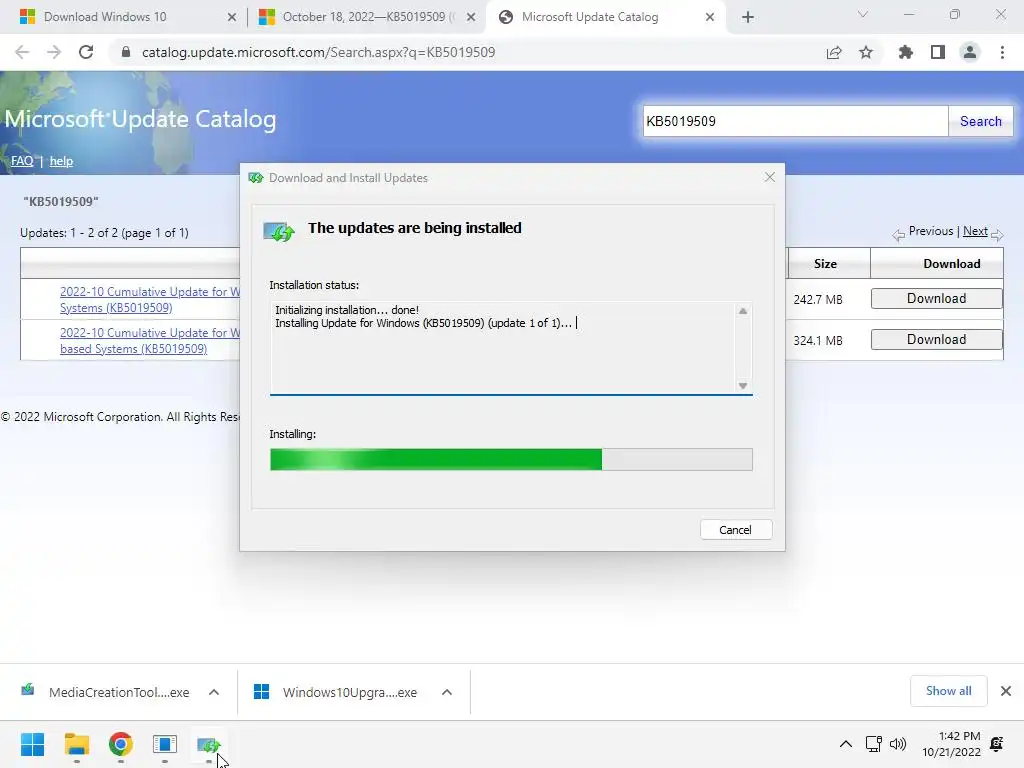The height and width of the screenshot is (768, 1024).
Task: Open the Chrome profile avatar icon
Action: coord(970,52)
